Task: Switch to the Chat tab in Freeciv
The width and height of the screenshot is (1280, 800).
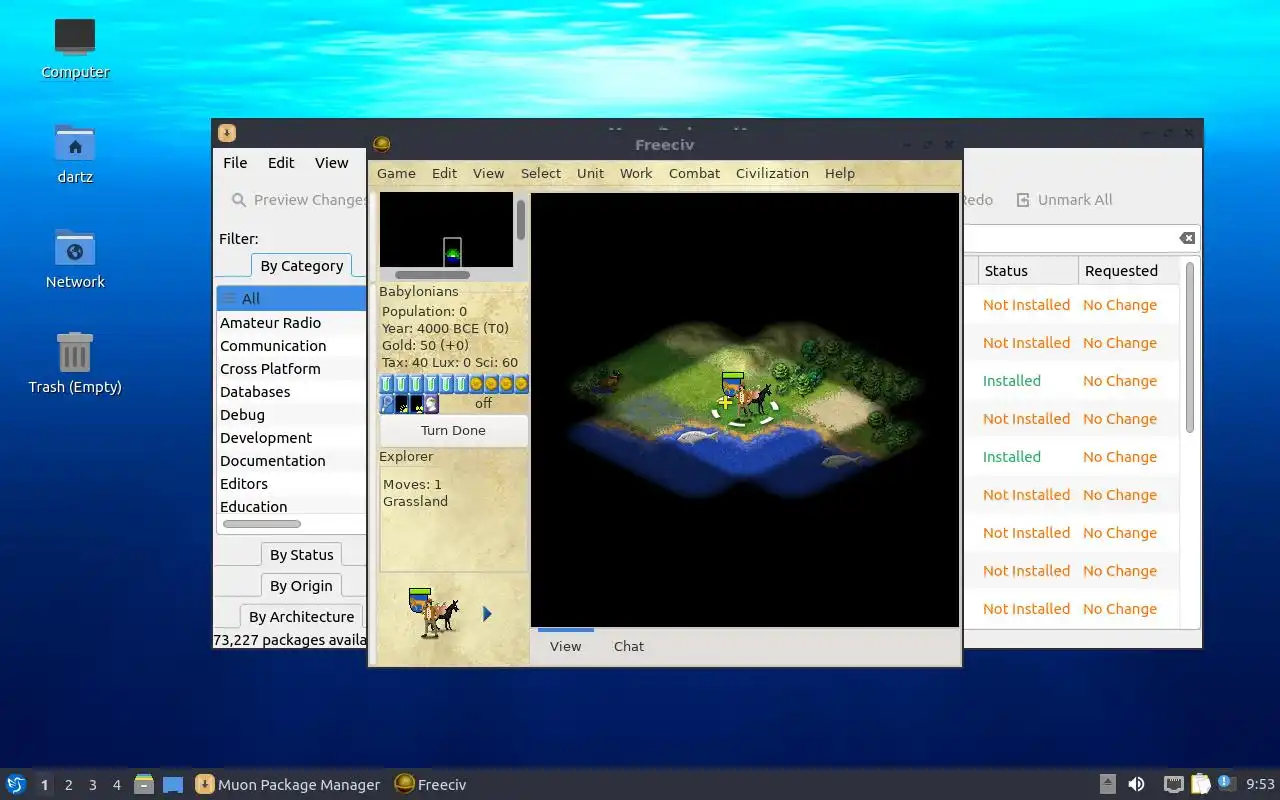Action: coord(629,646)
